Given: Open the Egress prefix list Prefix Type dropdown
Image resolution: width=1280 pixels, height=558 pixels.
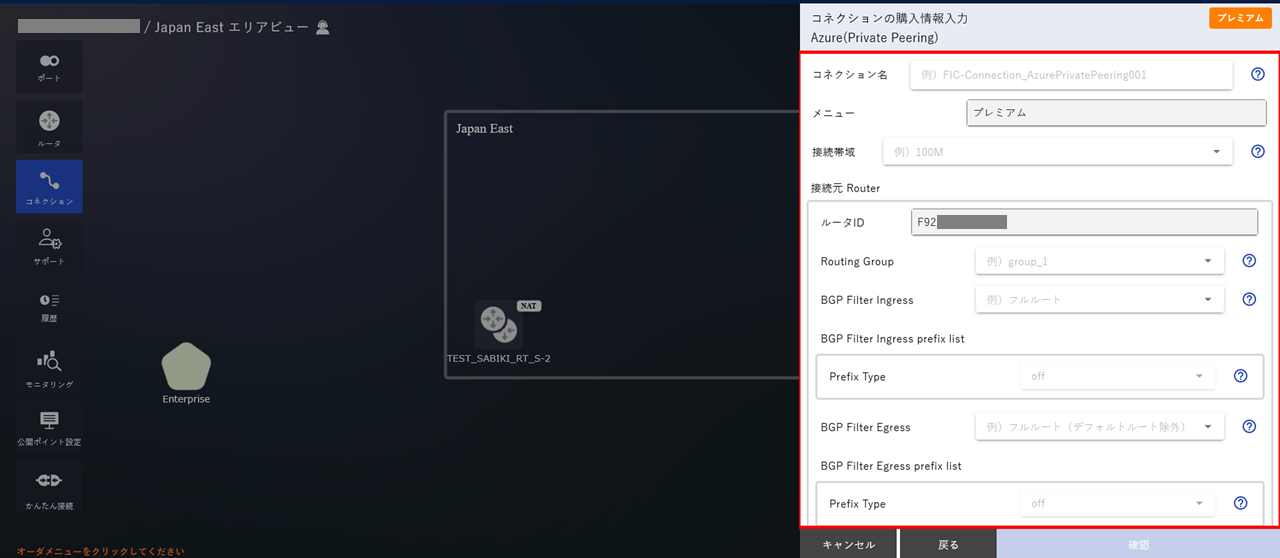Looking at the screenshot, I should pos(1117,503).
